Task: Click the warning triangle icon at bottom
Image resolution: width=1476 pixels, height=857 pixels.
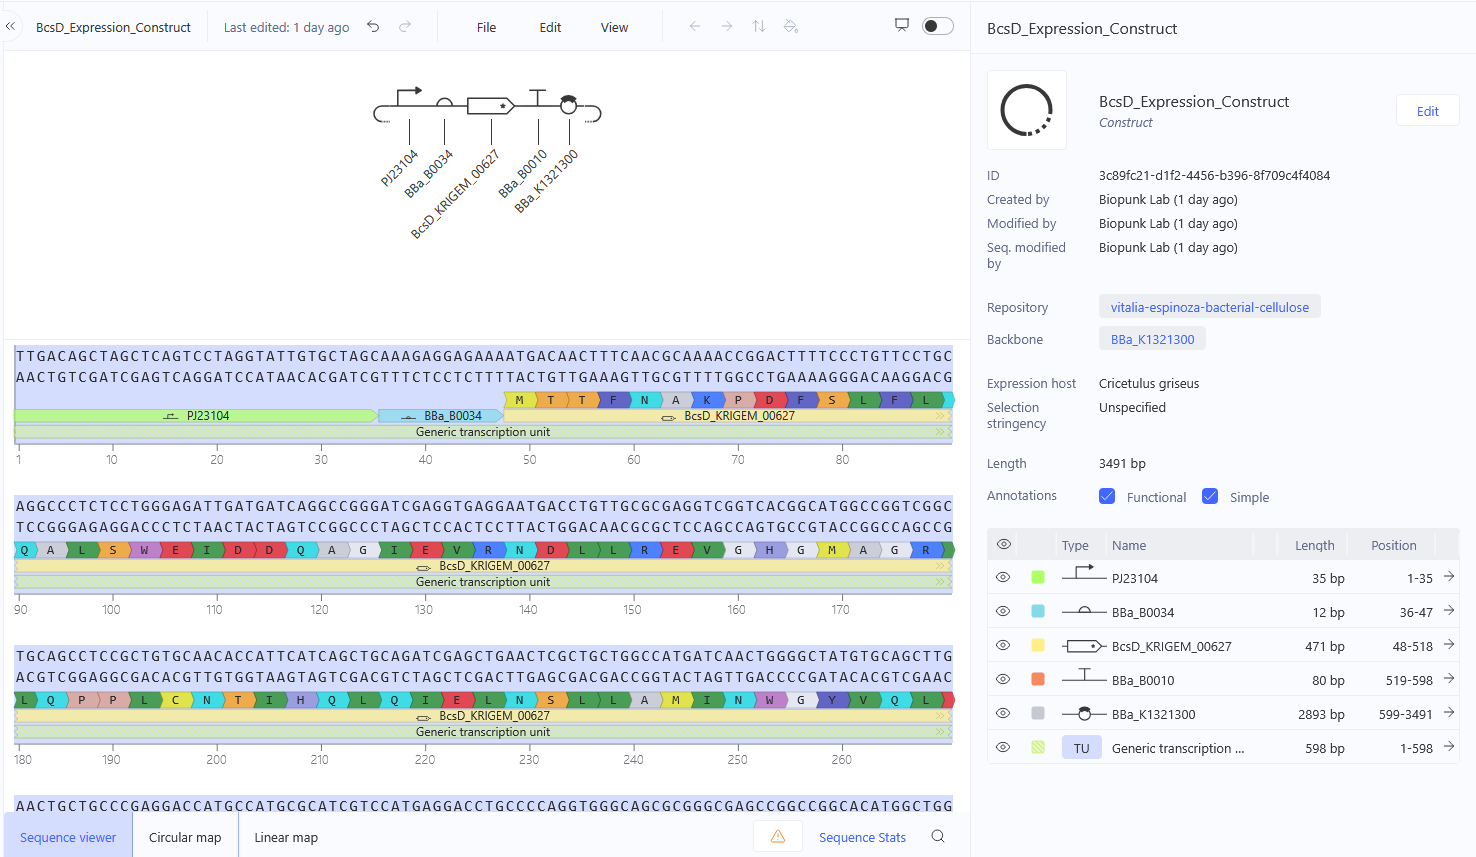Action: [778, 837]
